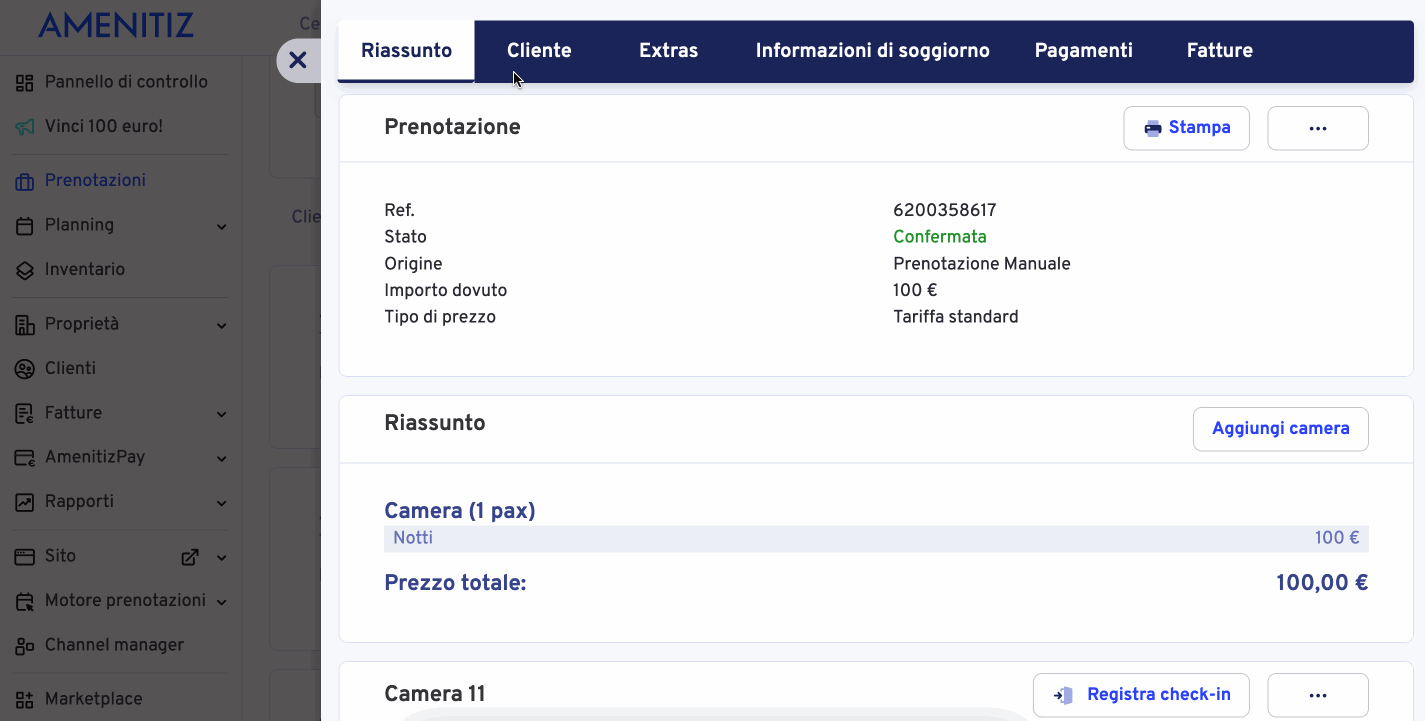Open the Extras tab
The image size is (1425, 721).
click(x=668, y=50)
